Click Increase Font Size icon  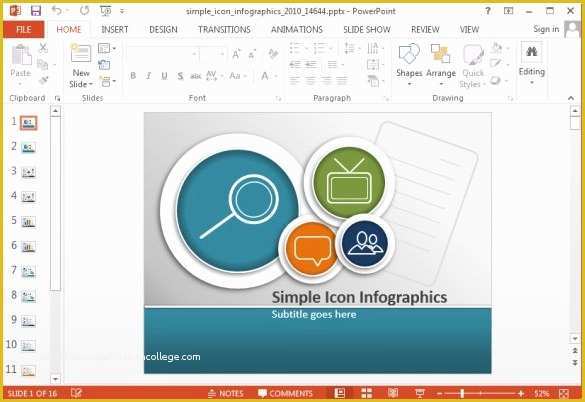pyautogui.click(x=236, y=54)
